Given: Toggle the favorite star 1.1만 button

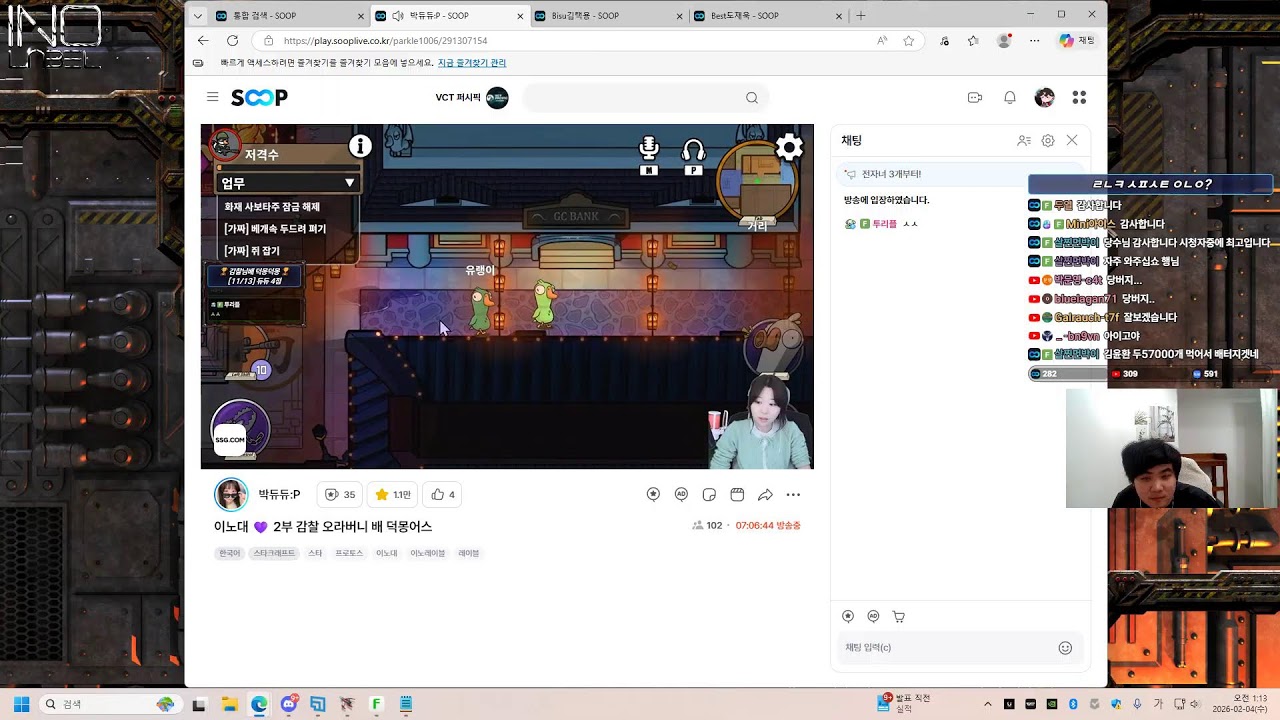Looking at the screenshot, I should [392, 494].
